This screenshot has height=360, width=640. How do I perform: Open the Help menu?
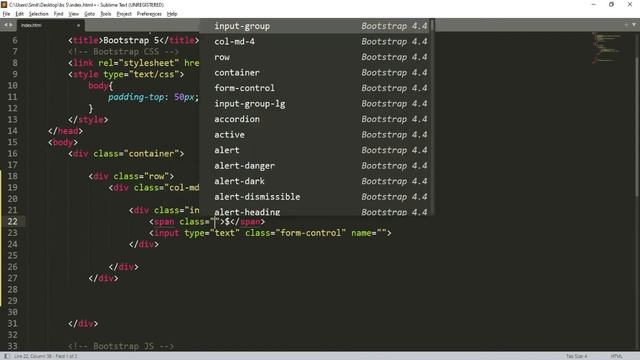pos(172,14)
